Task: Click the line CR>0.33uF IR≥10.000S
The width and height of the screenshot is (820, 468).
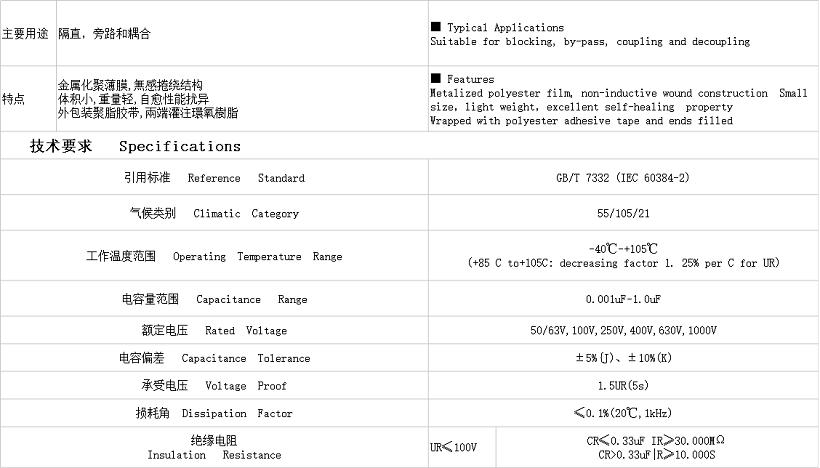Action: pyautogui.click(x=657, y=455)
